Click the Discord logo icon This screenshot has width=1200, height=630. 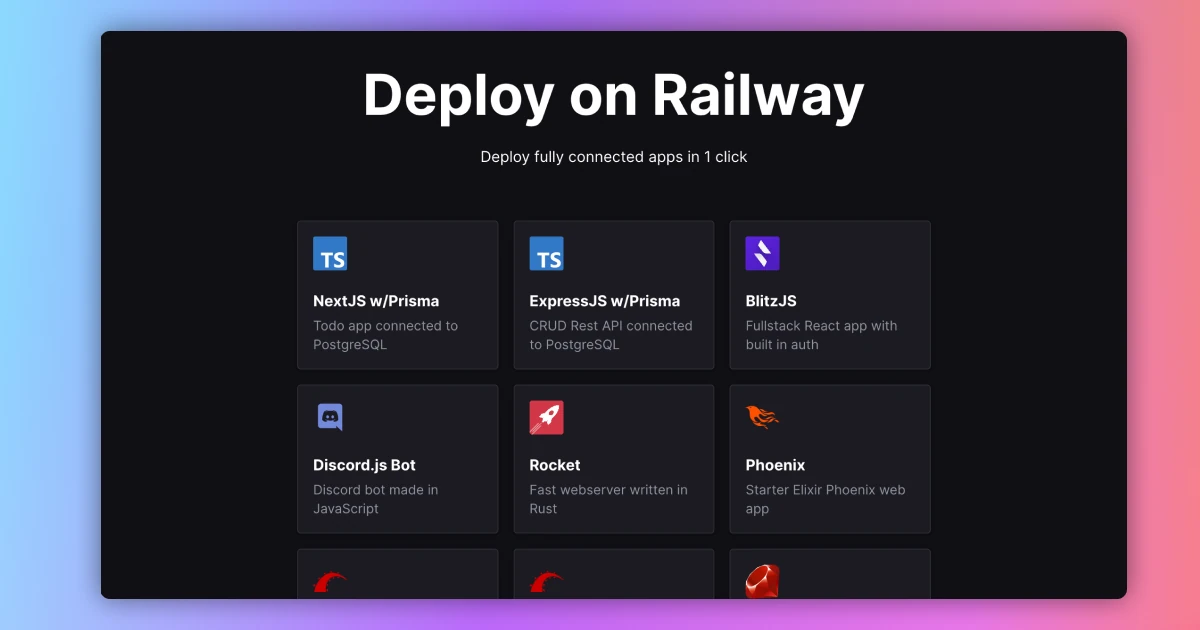tap(330, 417)
